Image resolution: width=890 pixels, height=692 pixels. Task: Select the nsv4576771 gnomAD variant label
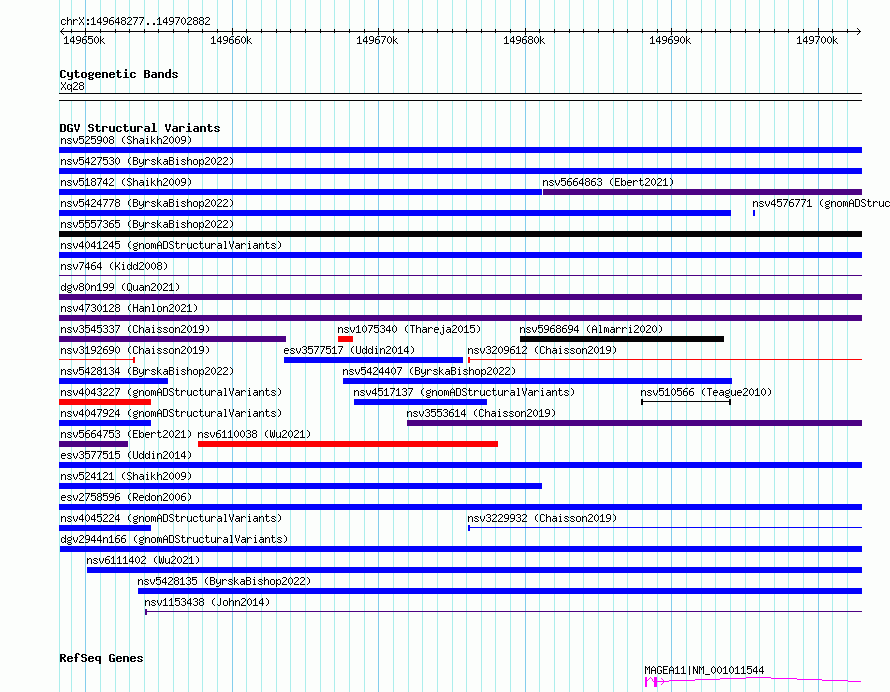(x=821, y=203)
